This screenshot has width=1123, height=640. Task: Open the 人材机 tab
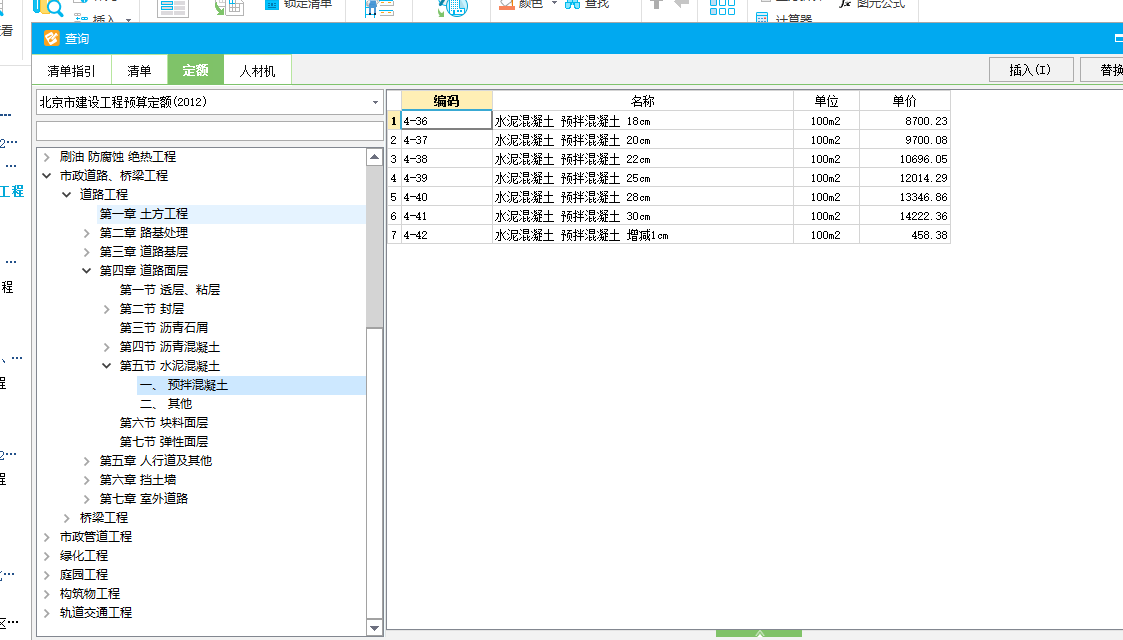click(x=257, y=70)
